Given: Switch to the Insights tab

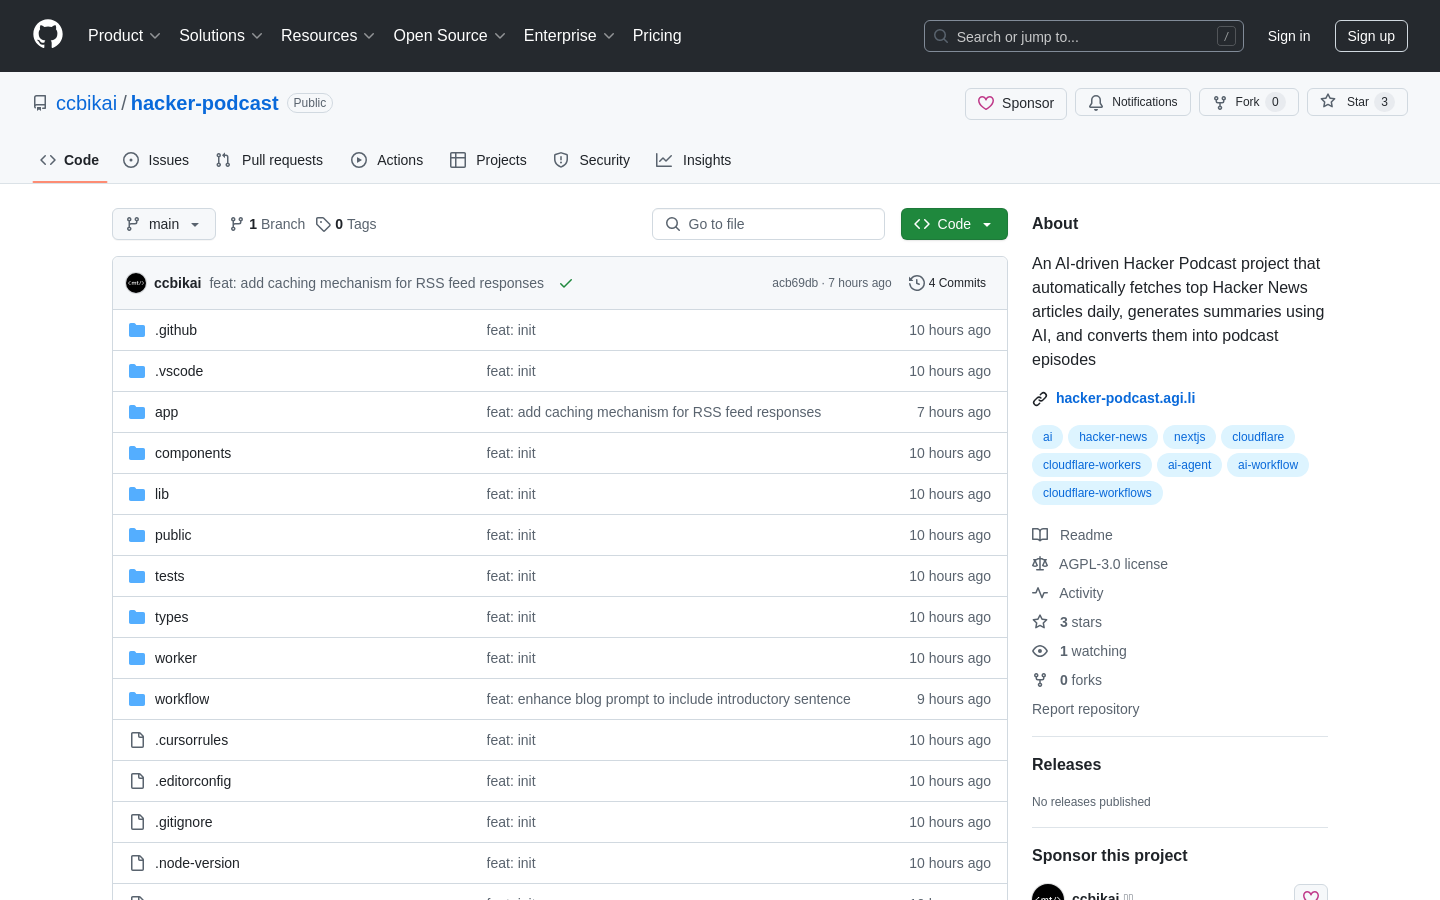Looking at the screenshot, I should (694, 160).
